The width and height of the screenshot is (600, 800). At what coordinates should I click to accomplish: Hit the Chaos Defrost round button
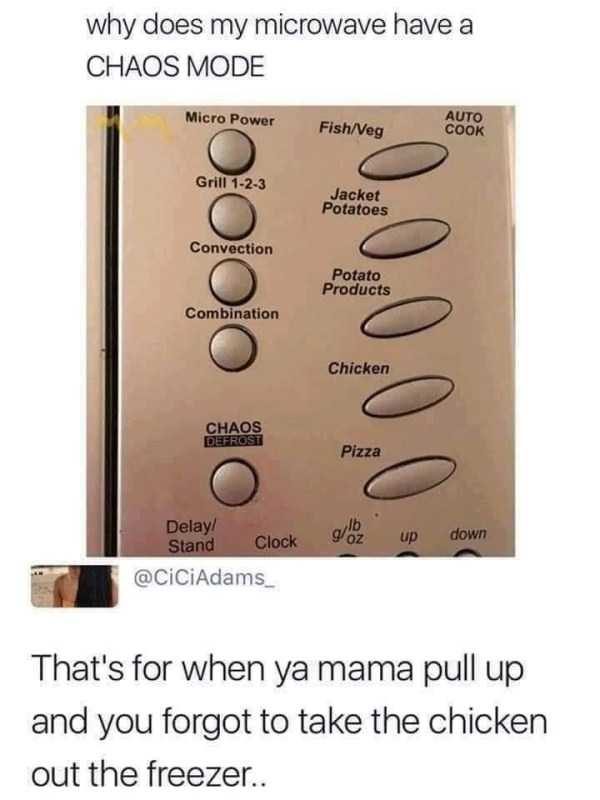click(234, 481)
